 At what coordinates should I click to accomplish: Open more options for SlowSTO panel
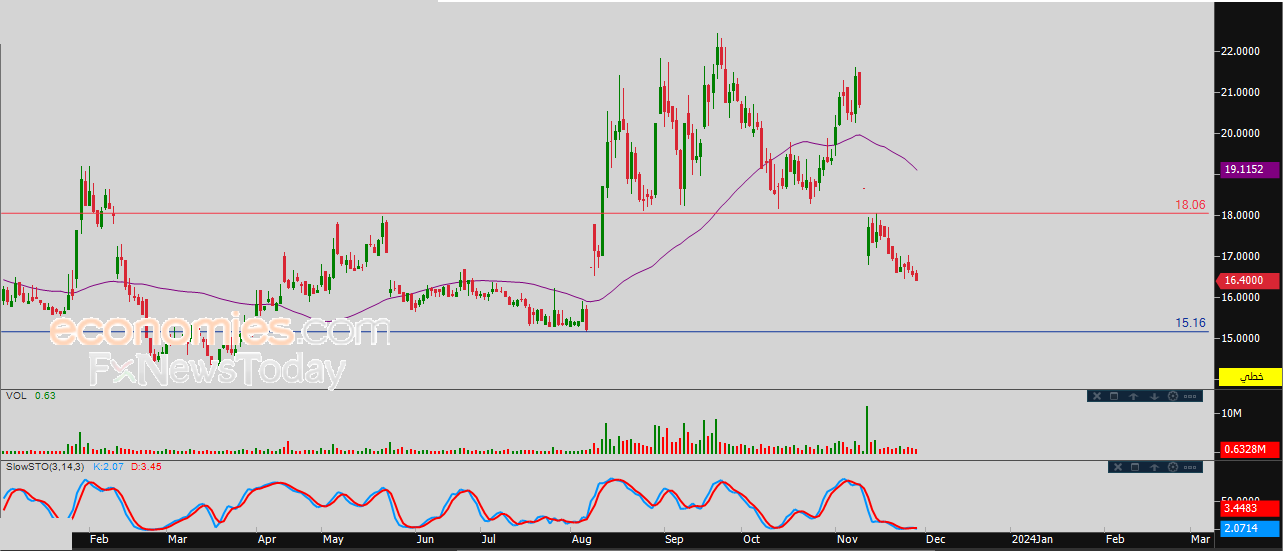click(x=1190, y=467)
